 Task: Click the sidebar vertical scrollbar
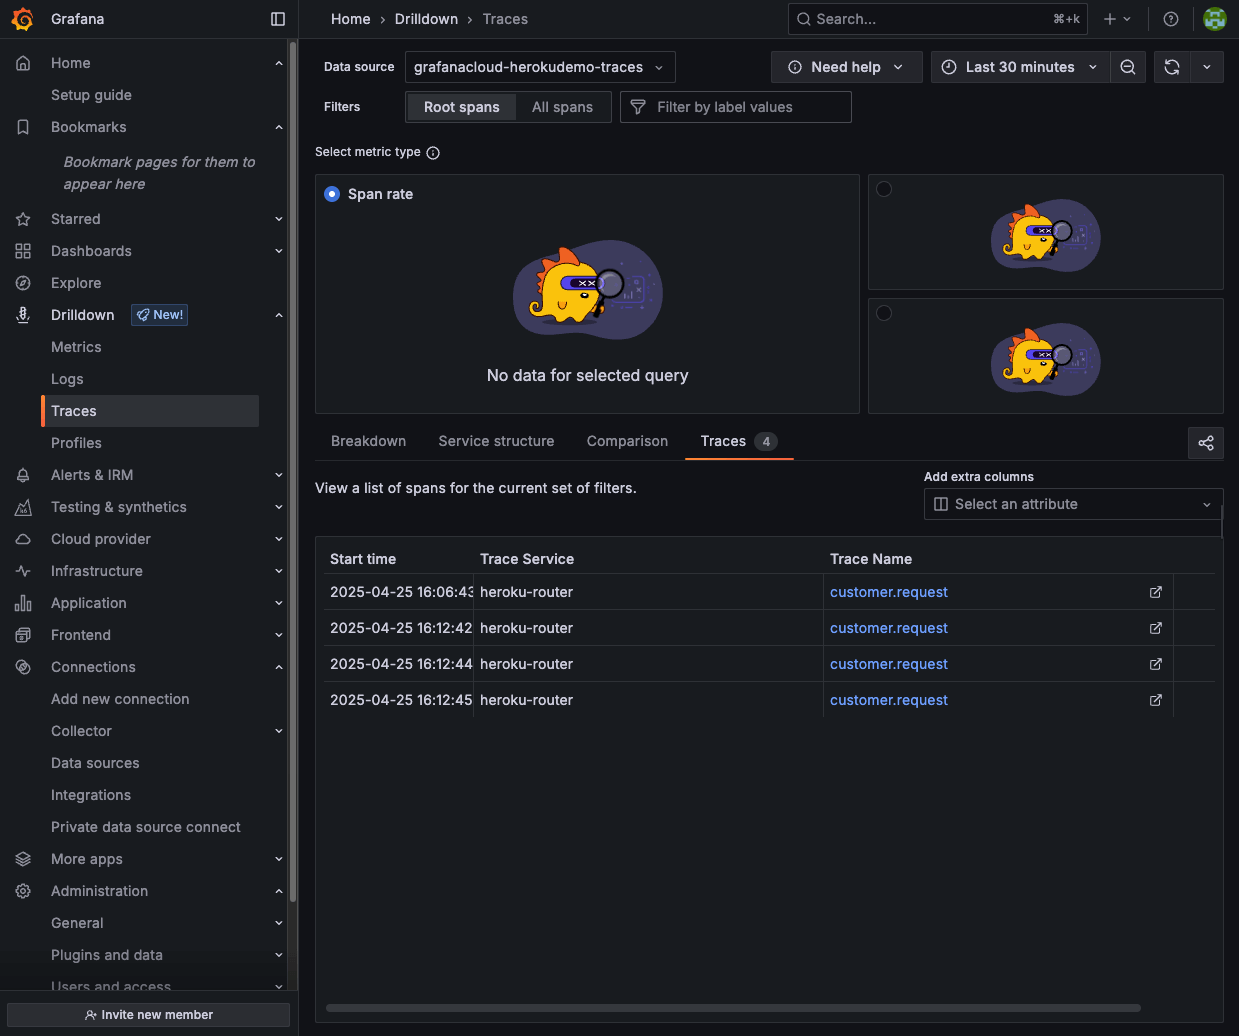(x=292, y=470)
